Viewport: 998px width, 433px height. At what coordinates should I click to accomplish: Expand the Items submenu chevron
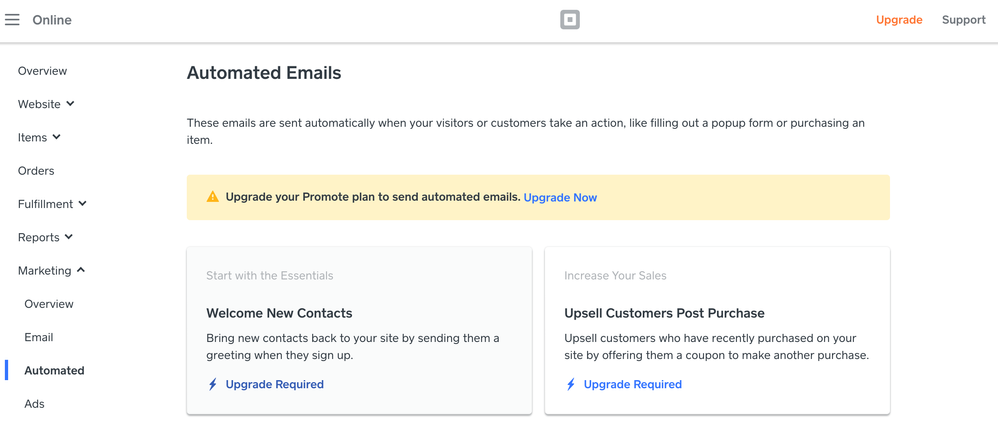[57, 137]
